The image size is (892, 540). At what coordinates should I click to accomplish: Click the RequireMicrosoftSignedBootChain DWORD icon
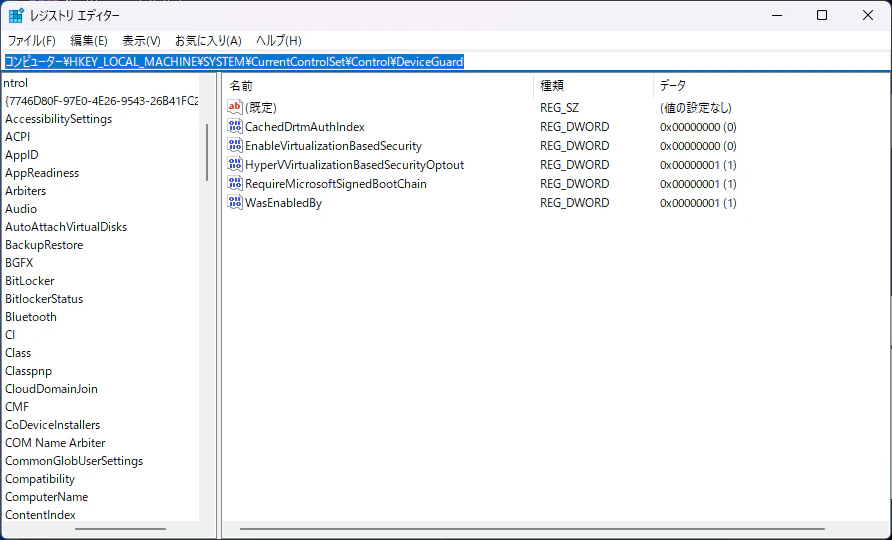coord(235,183)
